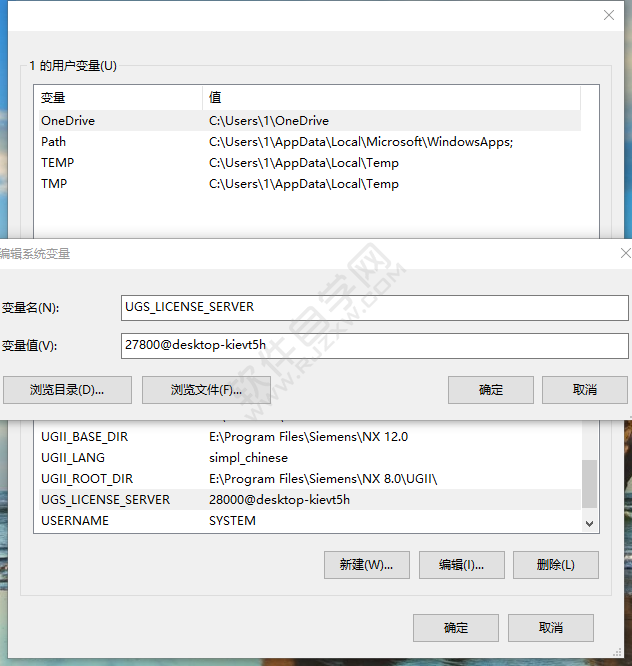Click the 值 column header in user variables
Viewport: 632px width, 666px height.
(x=390, y=98)
